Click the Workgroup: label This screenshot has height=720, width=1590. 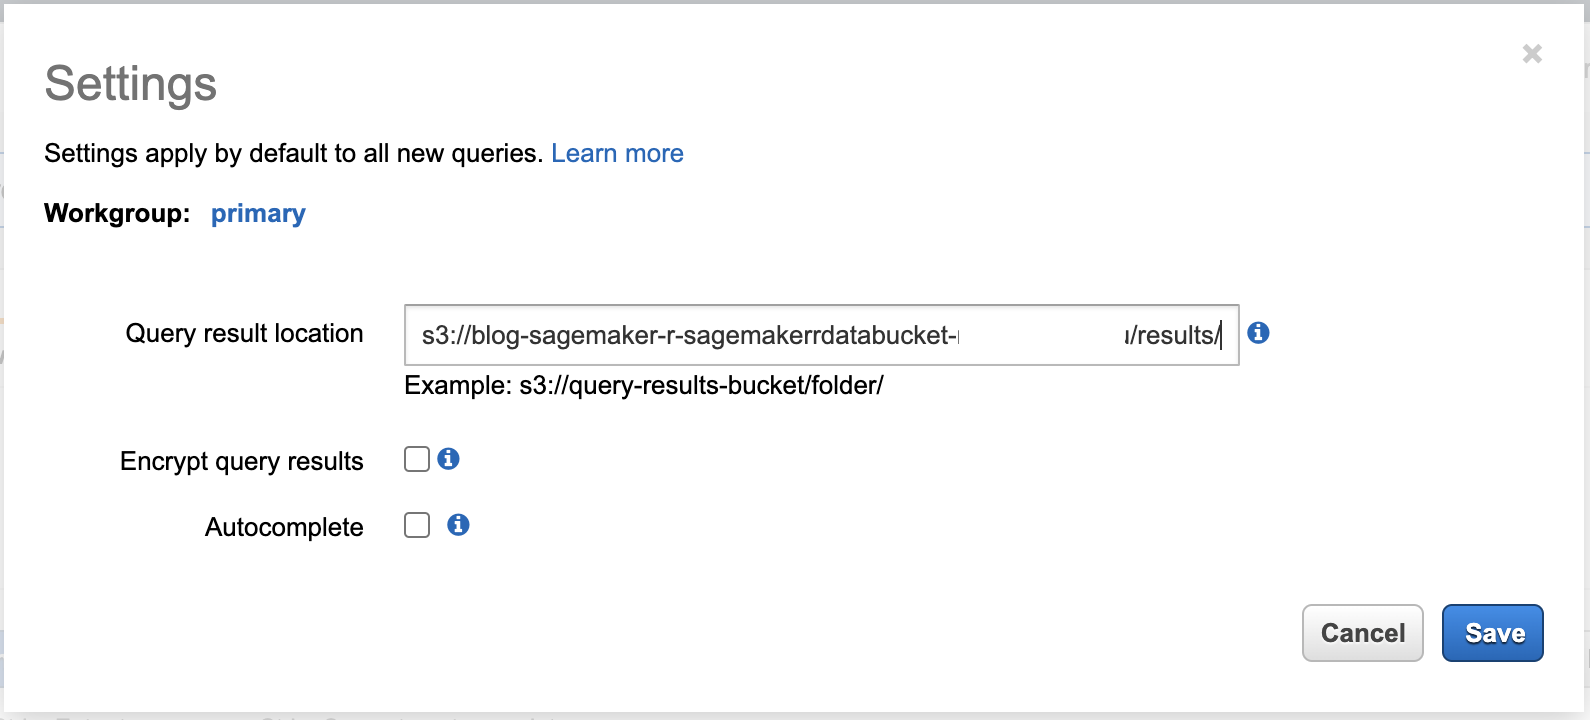pos(117,213)
